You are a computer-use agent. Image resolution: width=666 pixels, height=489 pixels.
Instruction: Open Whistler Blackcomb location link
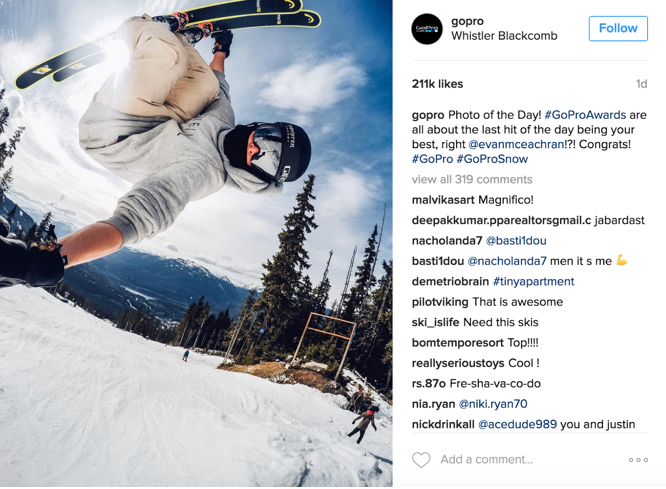(x=504, y=36)
